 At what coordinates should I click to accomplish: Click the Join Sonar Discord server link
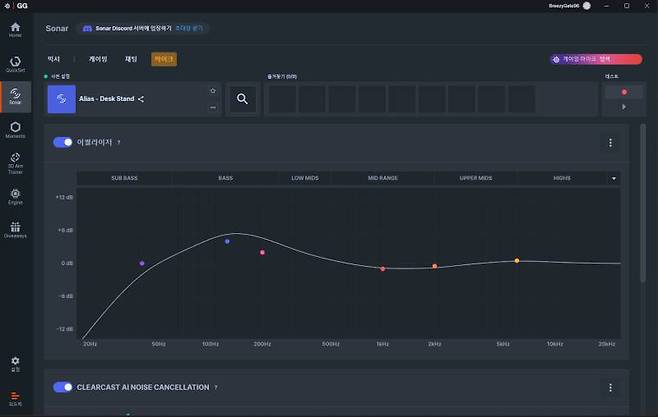133,29
